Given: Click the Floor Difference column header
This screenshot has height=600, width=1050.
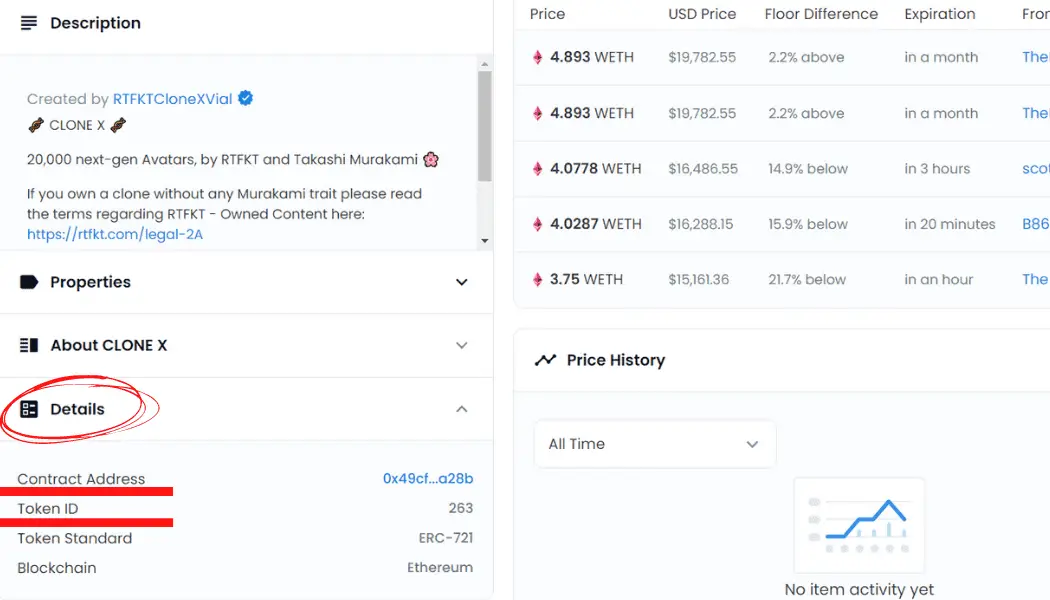Looking at the screenshot, I should pos(821,14).
